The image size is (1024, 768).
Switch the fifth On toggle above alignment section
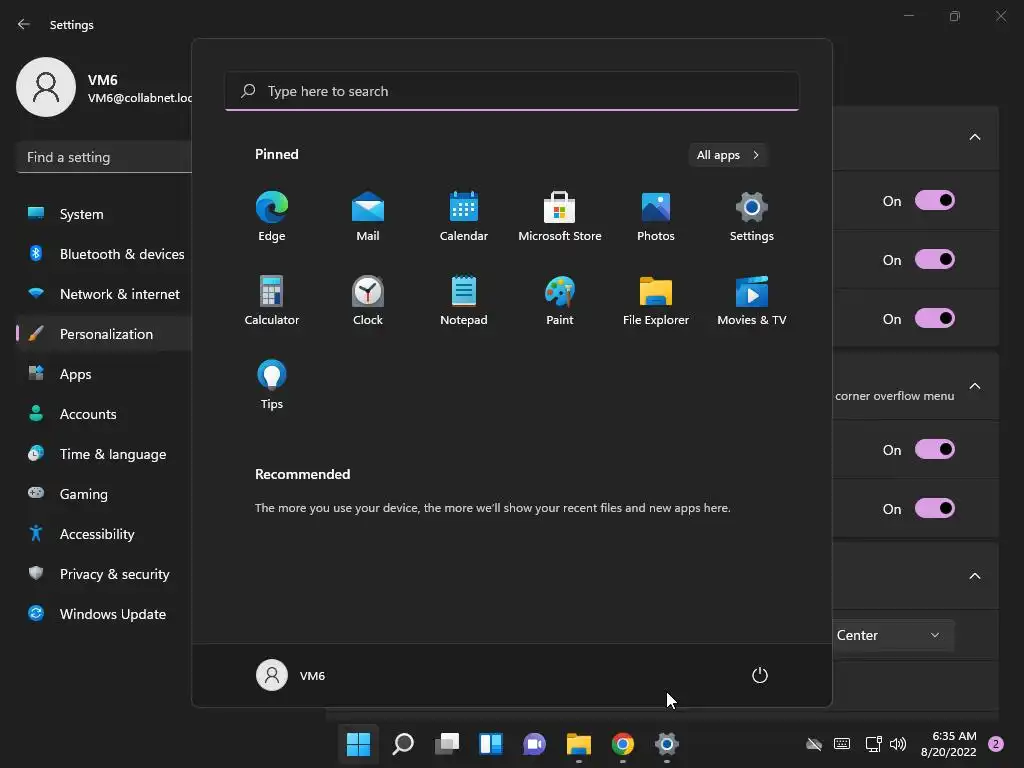point(935,508)
